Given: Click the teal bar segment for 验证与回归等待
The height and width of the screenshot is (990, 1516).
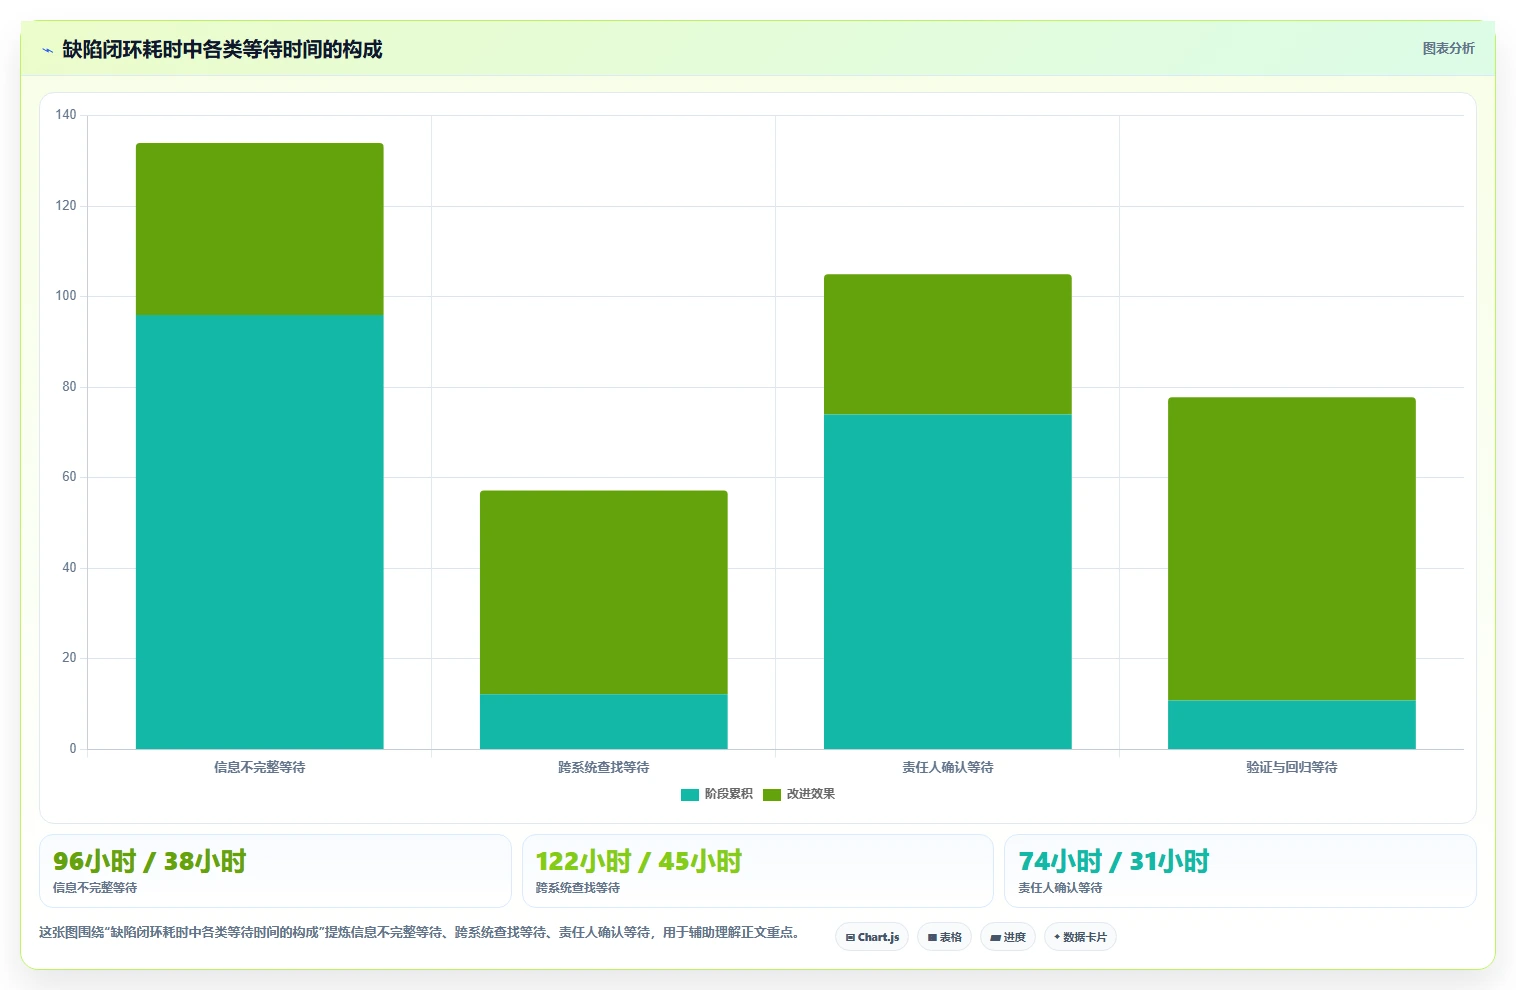Looking at the screenshot, I should 1292,725.
